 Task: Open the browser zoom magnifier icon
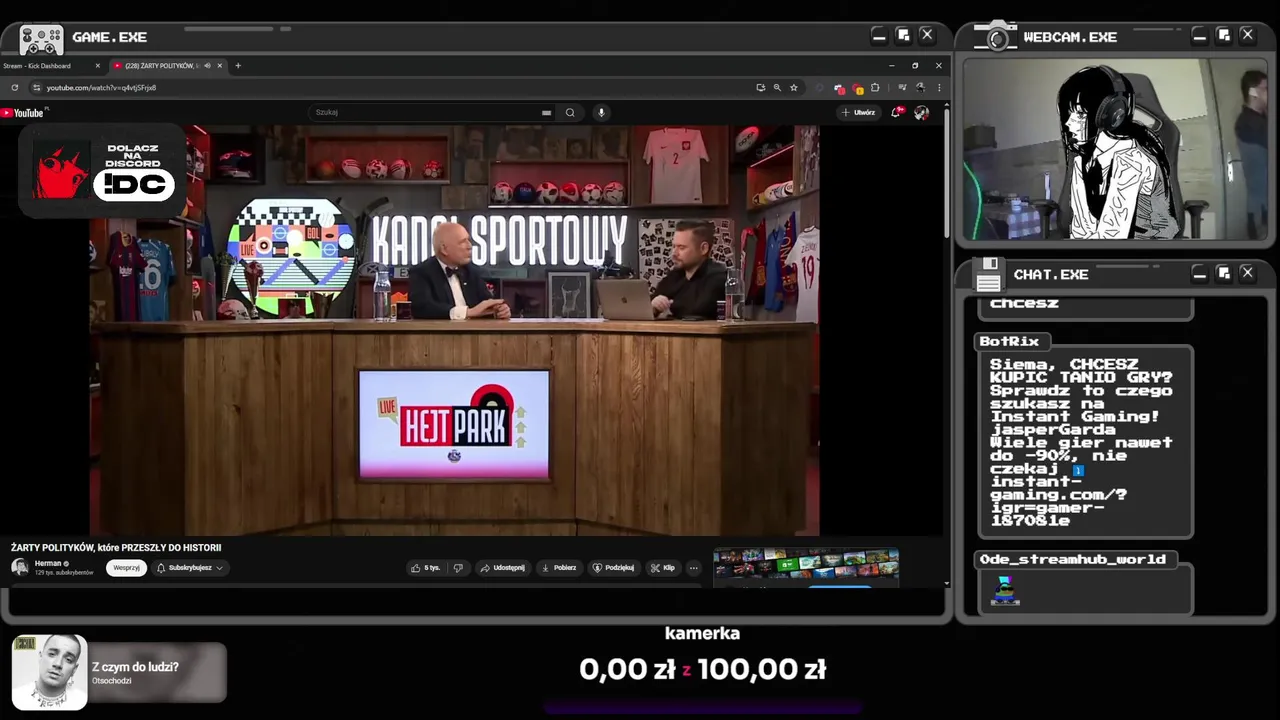(x=777, y=88)
